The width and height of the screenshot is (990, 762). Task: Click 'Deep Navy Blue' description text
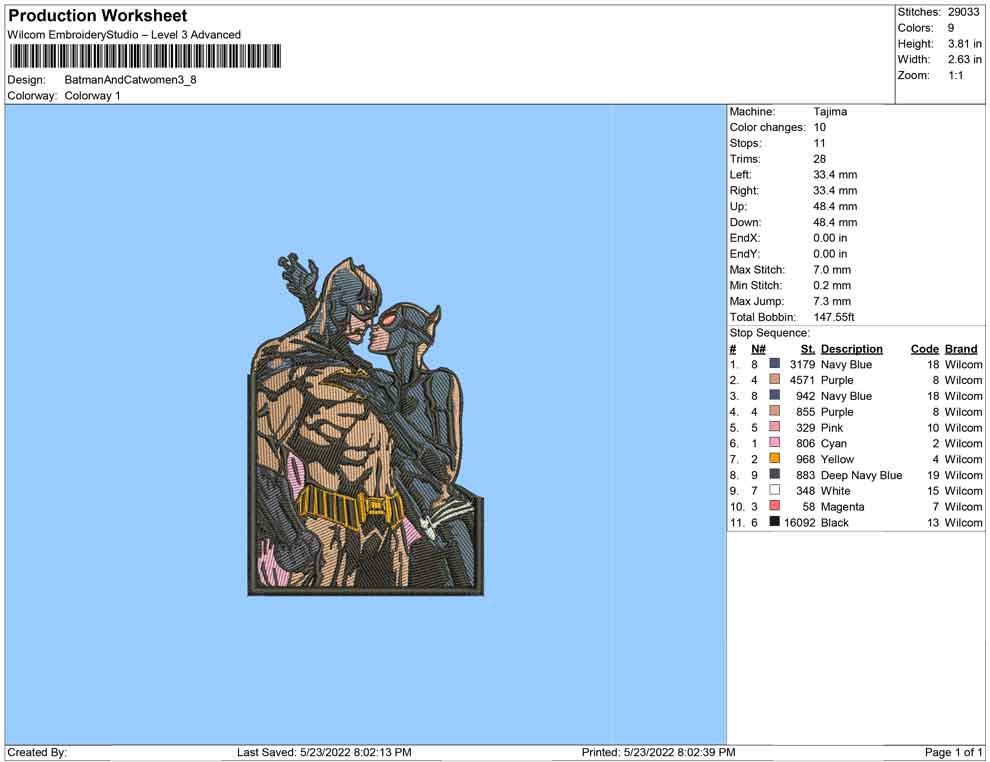(x=862, y=475)
